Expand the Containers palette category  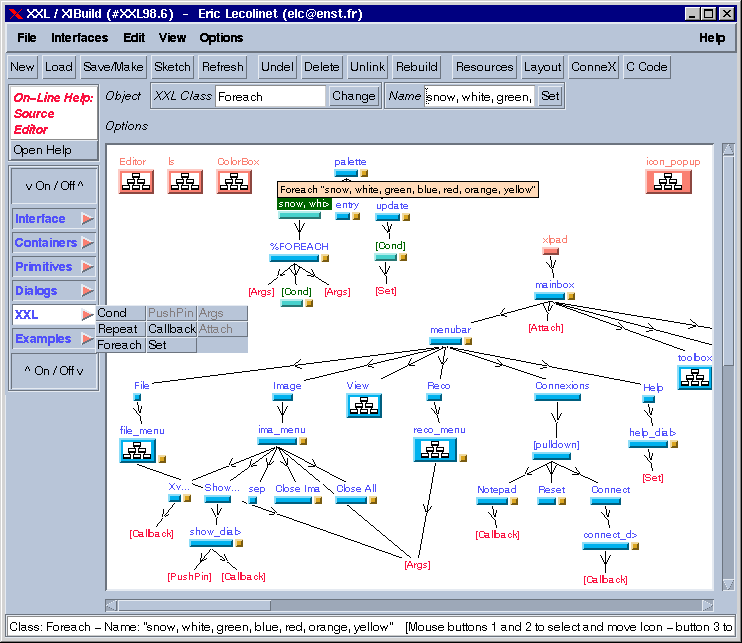[x=54, y=243]
